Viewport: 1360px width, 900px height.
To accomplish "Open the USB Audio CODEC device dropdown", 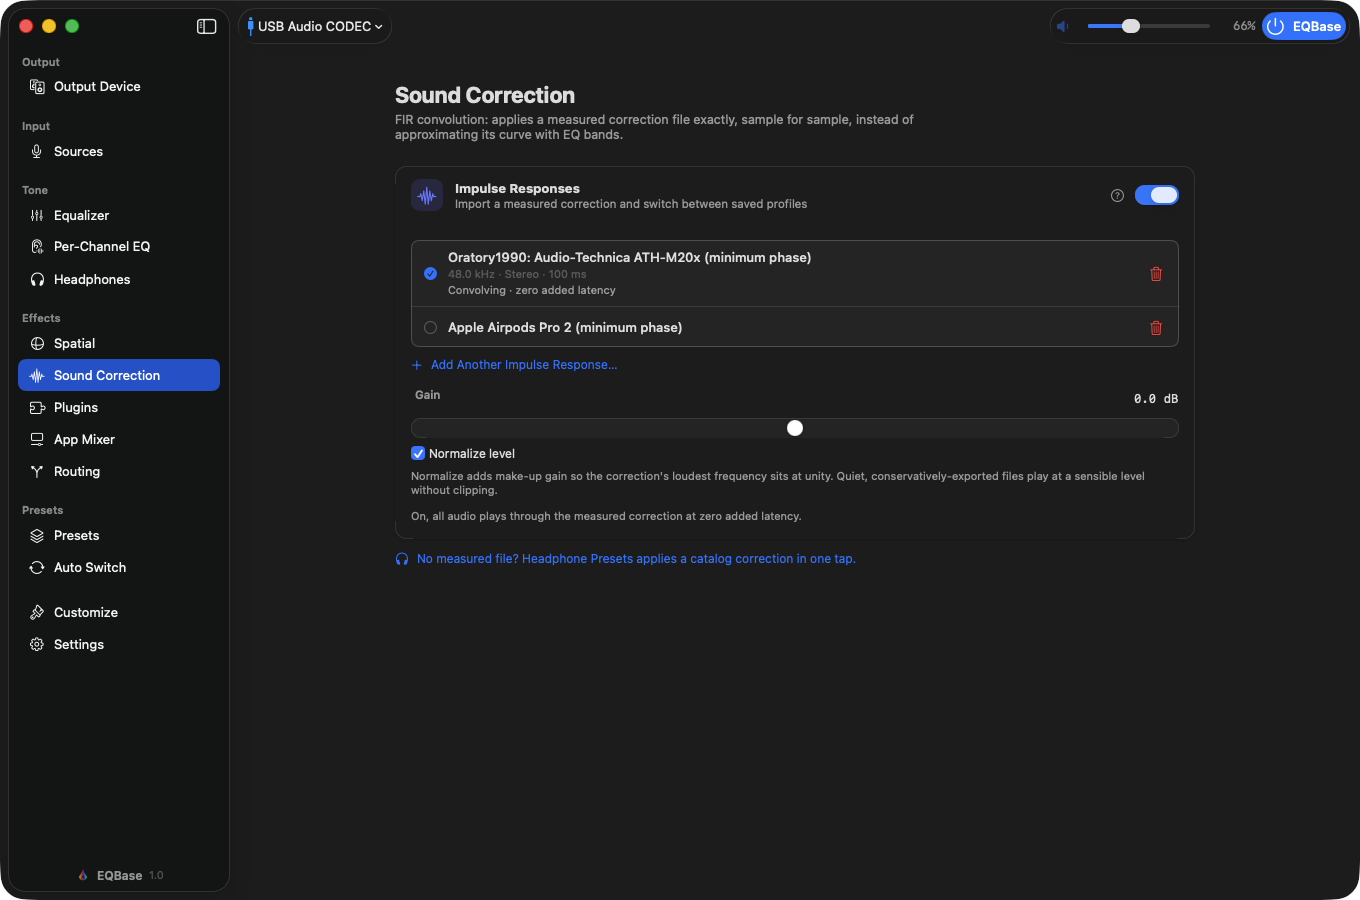I will [x=315, y=27].
